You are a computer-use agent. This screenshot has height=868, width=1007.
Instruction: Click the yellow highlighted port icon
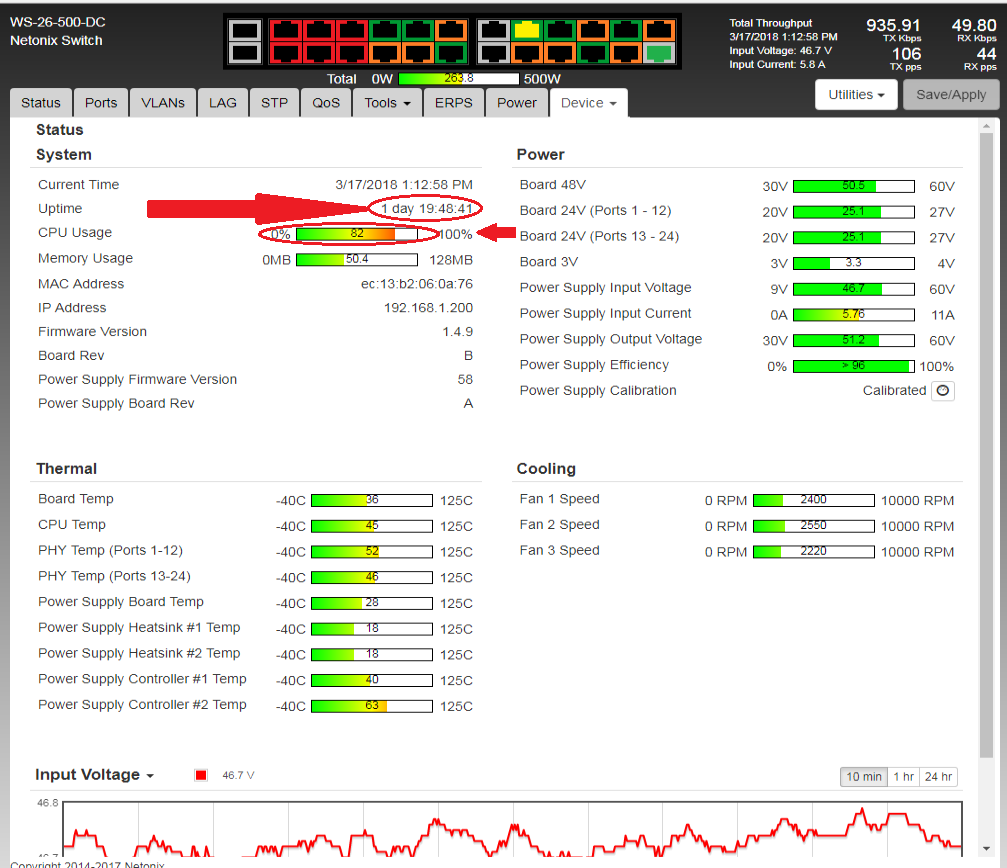pos(526,30)
